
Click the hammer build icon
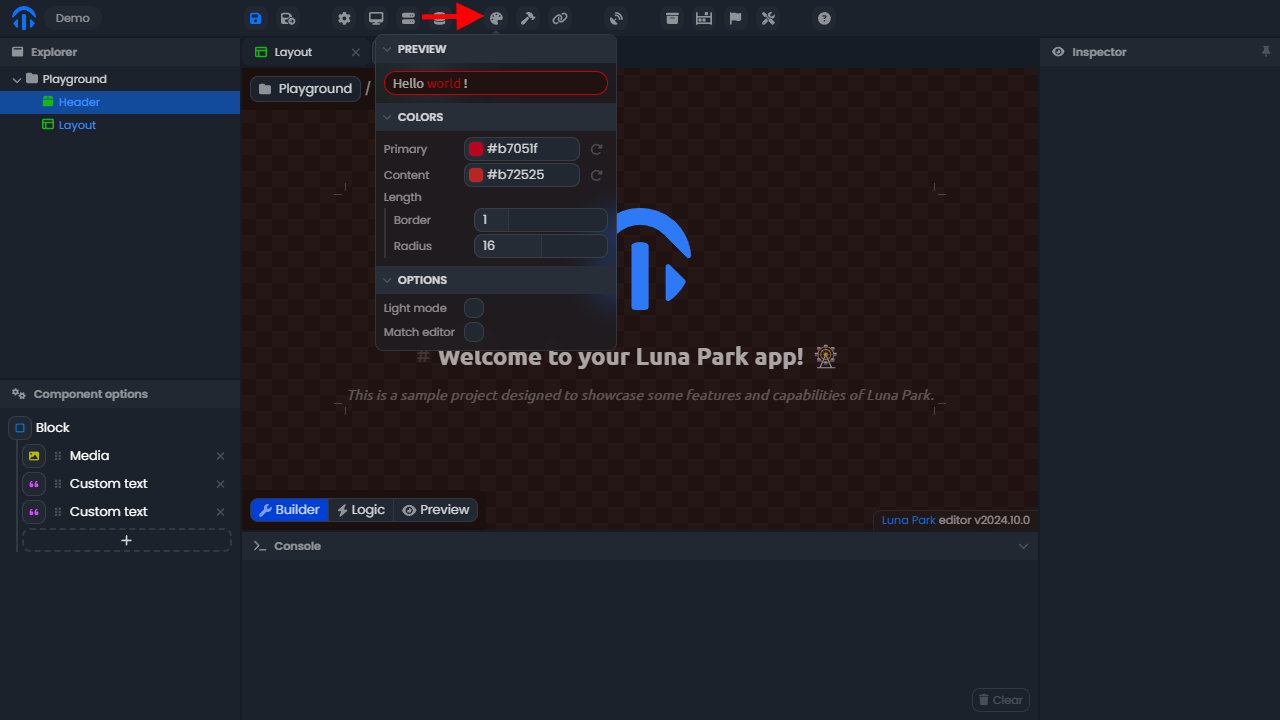point(528,18)
